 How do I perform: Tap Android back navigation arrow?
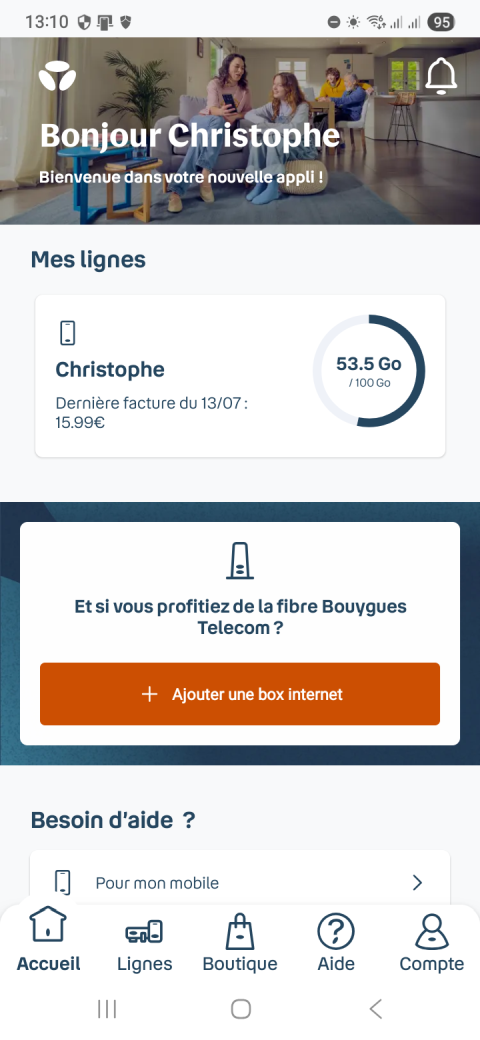(375, 1009)
